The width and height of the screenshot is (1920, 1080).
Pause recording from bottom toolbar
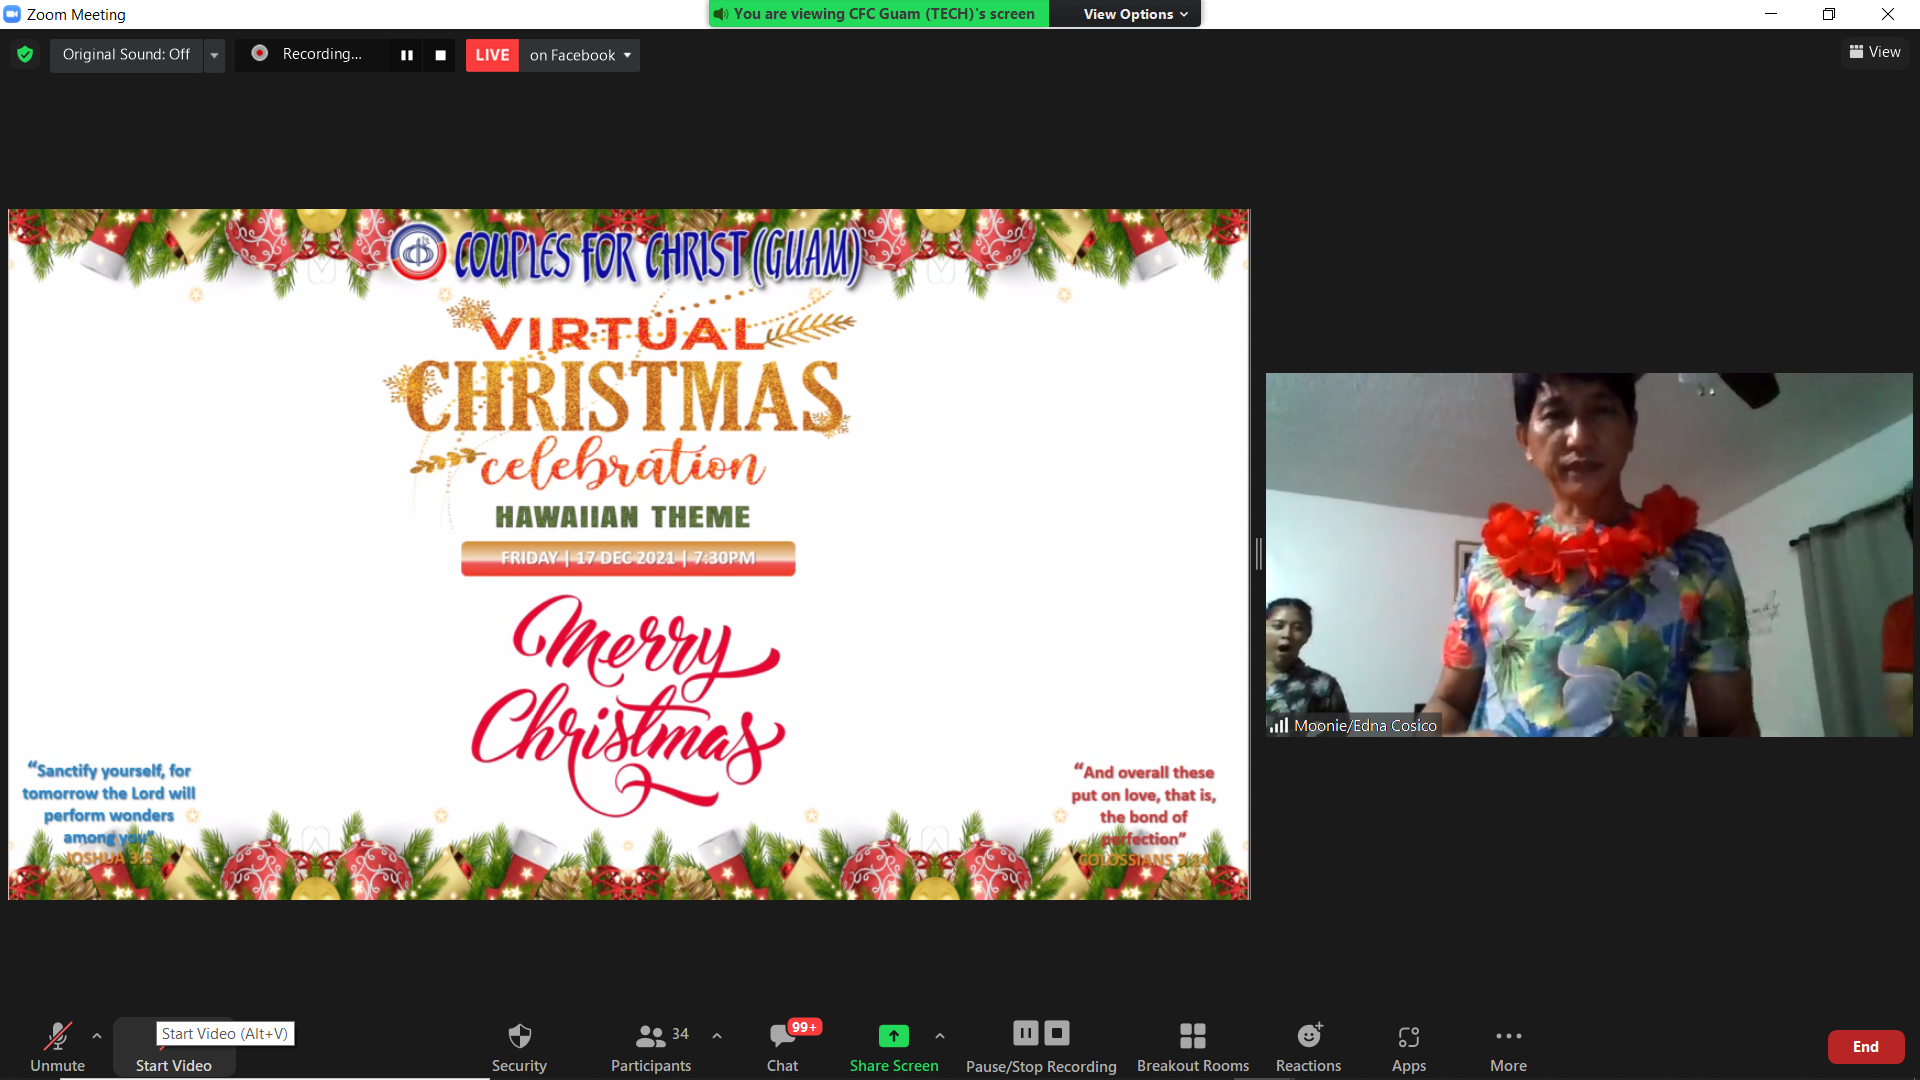coord(1026,1032)
